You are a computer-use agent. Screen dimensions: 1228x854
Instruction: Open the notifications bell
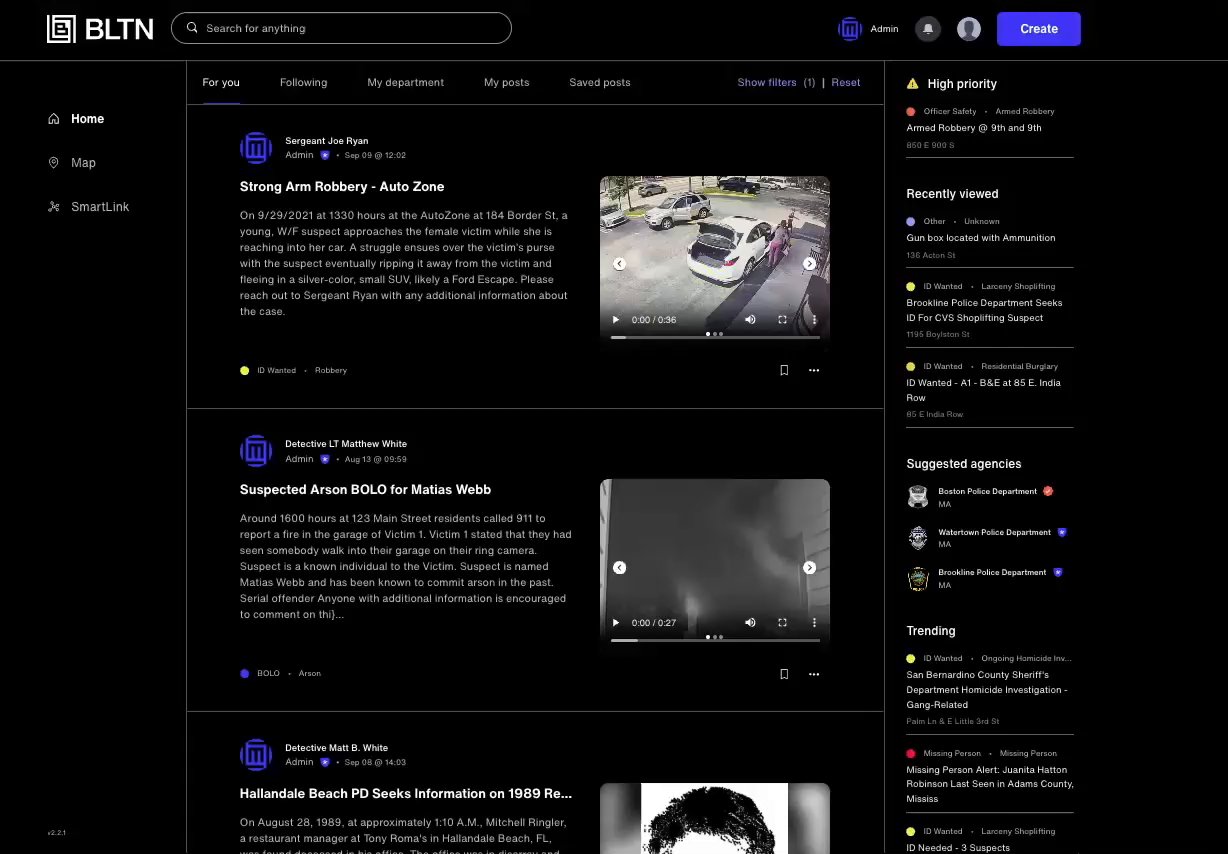pos(928,29)
